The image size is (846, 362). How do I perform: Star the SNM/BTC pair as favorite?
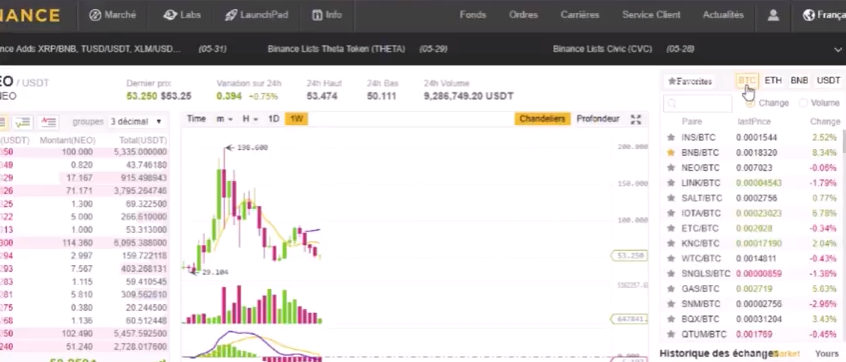(x=671, y=304)
